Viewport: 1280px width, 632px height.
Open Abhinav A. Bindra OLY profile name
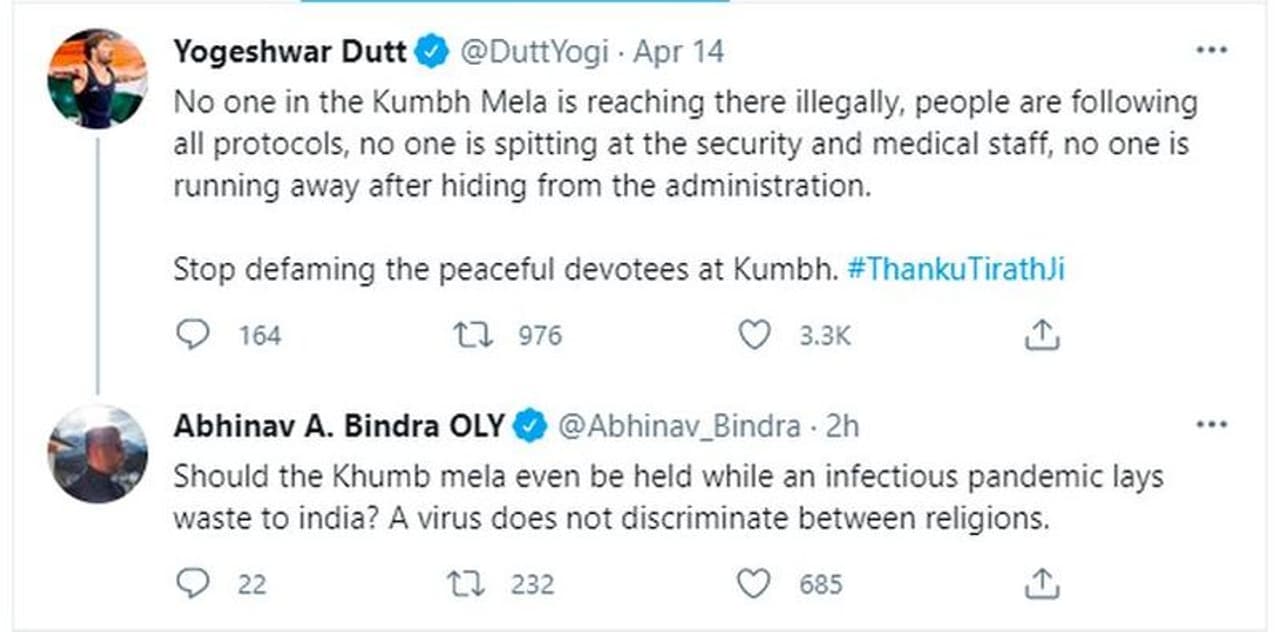(340, 427)
